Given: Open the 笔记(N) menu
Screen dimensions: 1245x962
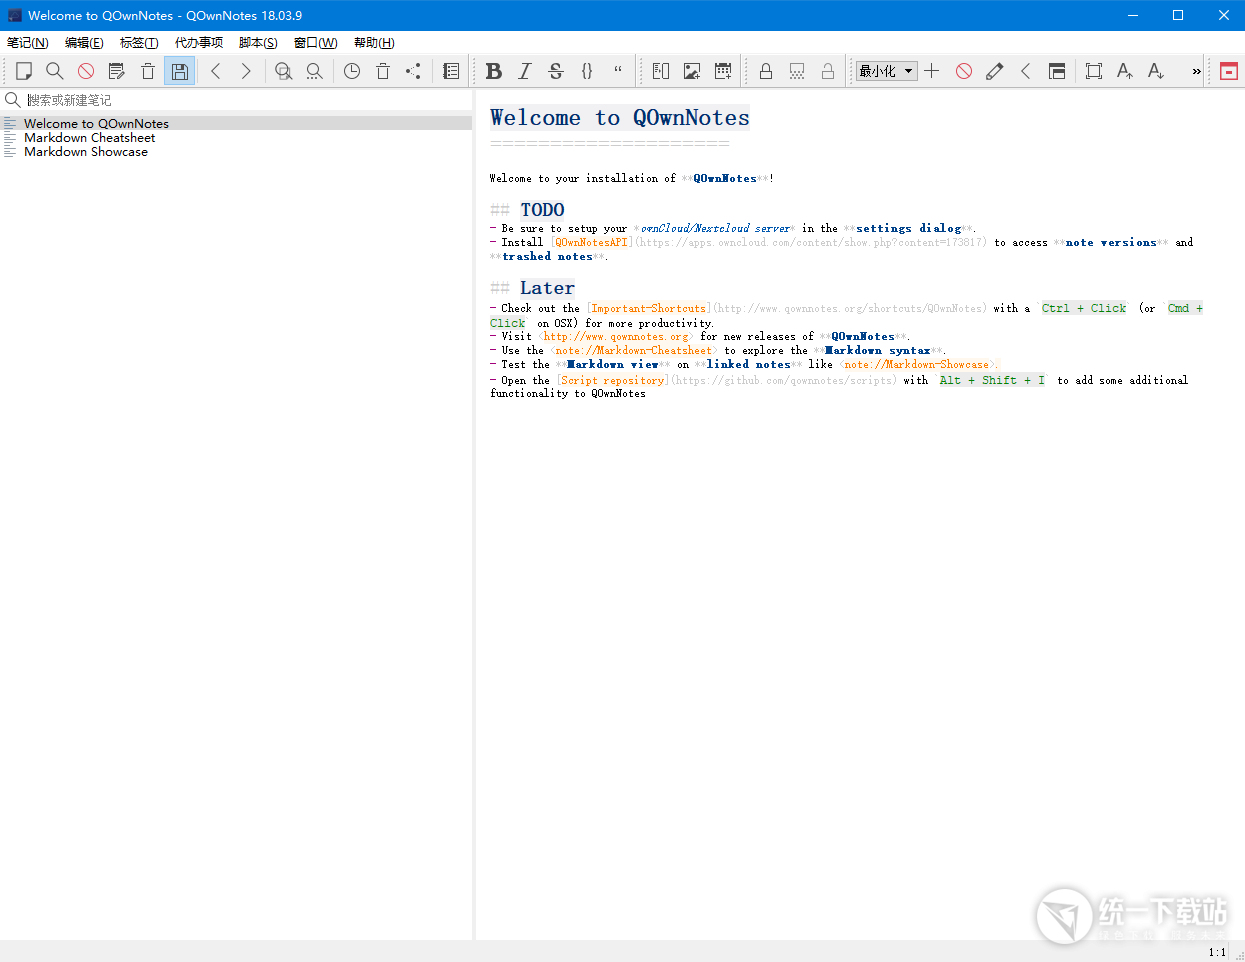Looking at the screenshot, I should tap(27, 43).
